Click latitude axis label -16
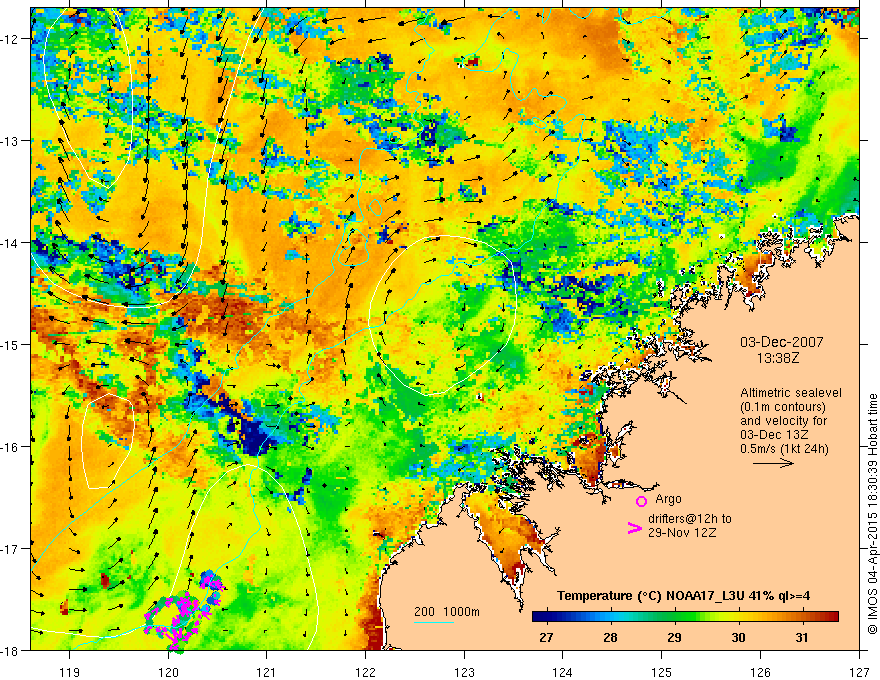The image size is (880, 680). pyautogui.click(x=10, y=447)
